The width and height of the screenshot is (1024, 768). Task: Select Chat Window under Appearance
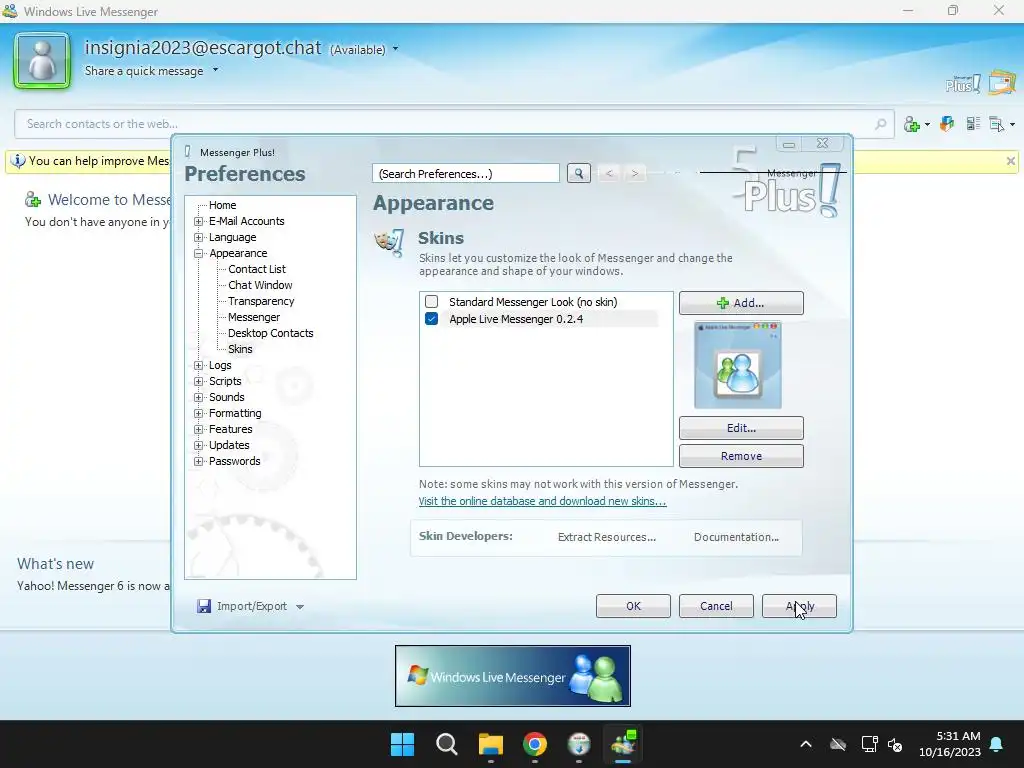click(260, 285)
